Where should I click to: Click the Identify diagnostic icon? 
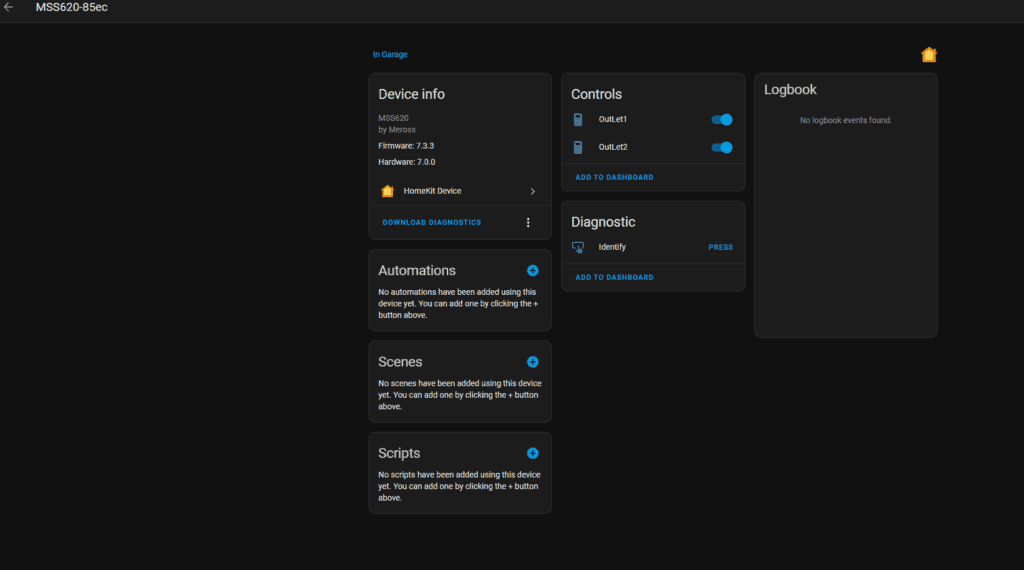click(x=578, y=247)
